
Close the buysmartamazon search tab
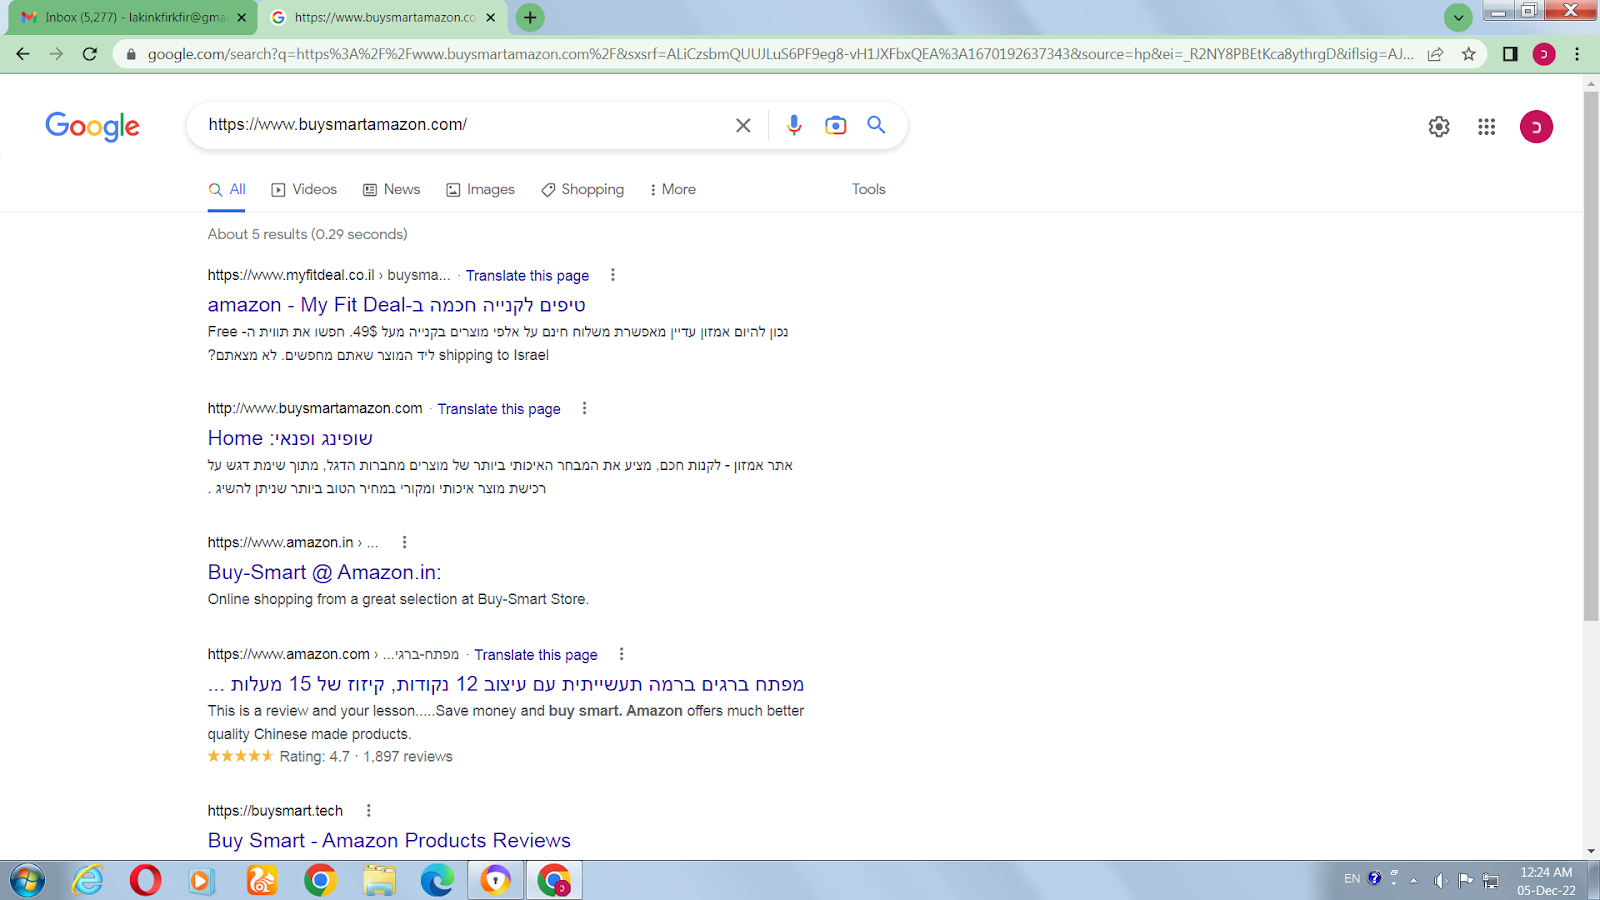pos(490,17)
